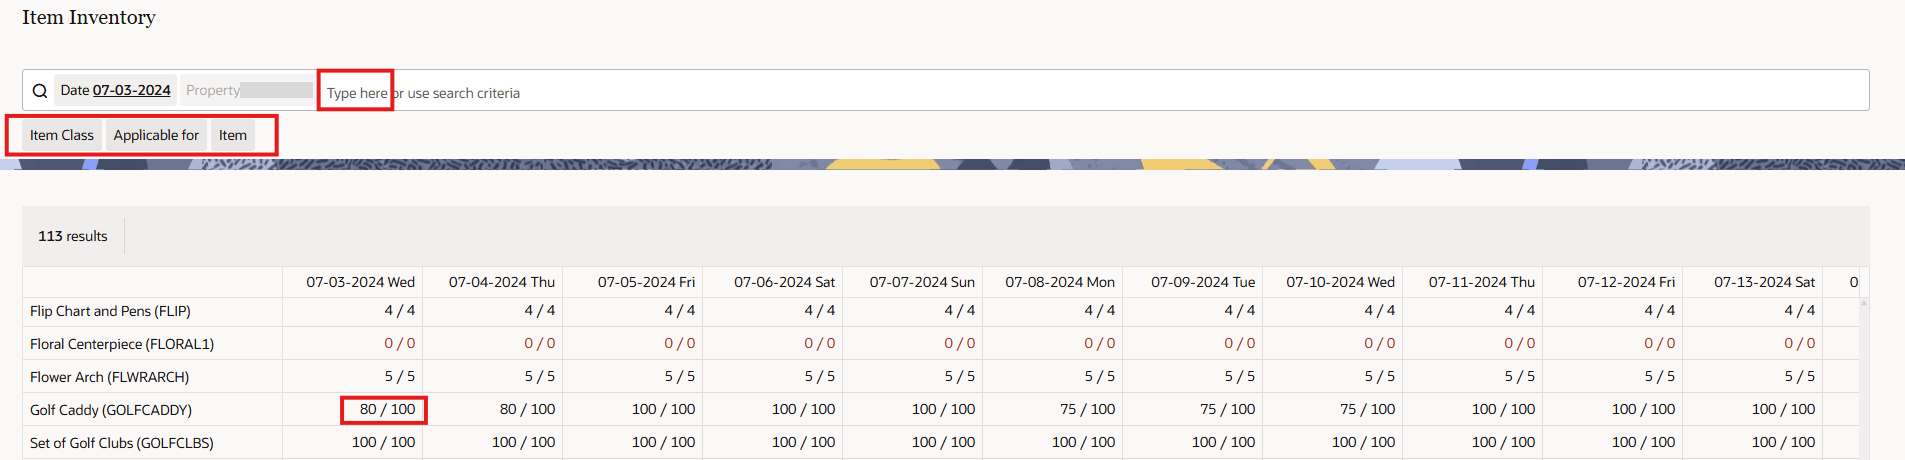This screenshot has height=460, width=1905.
Task: Choose the Item search criterion
Action: pyautogui.click(x=233, y=135)
